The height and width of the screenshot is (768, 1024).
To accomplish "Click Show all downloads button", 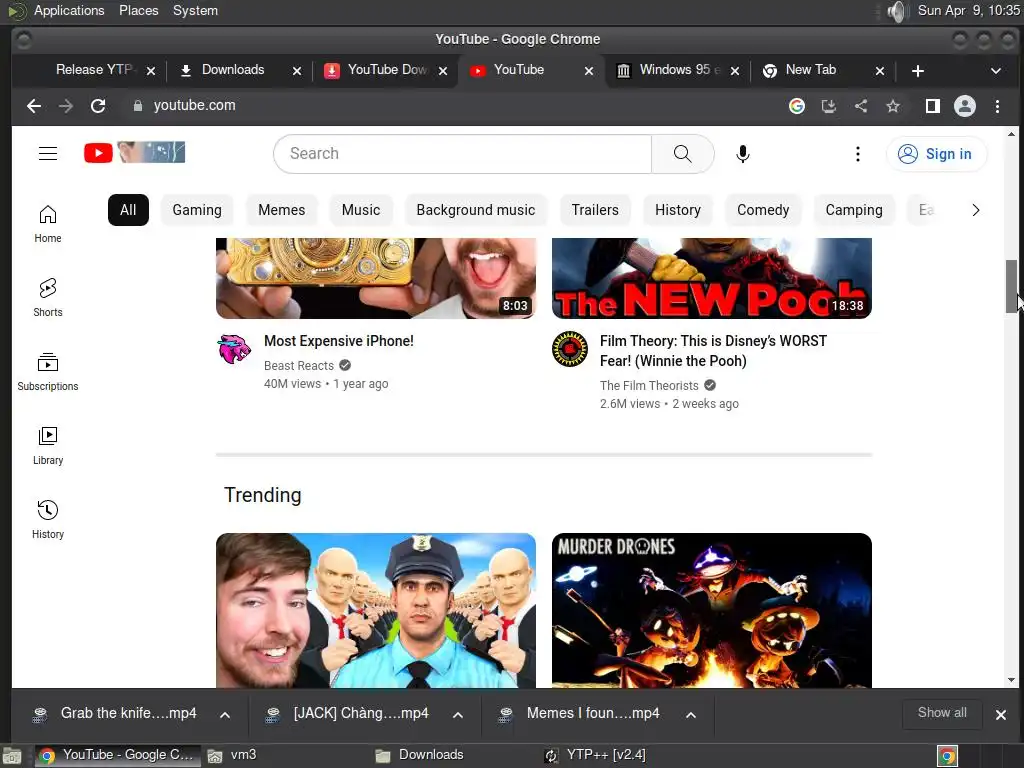I will (942, 713).
